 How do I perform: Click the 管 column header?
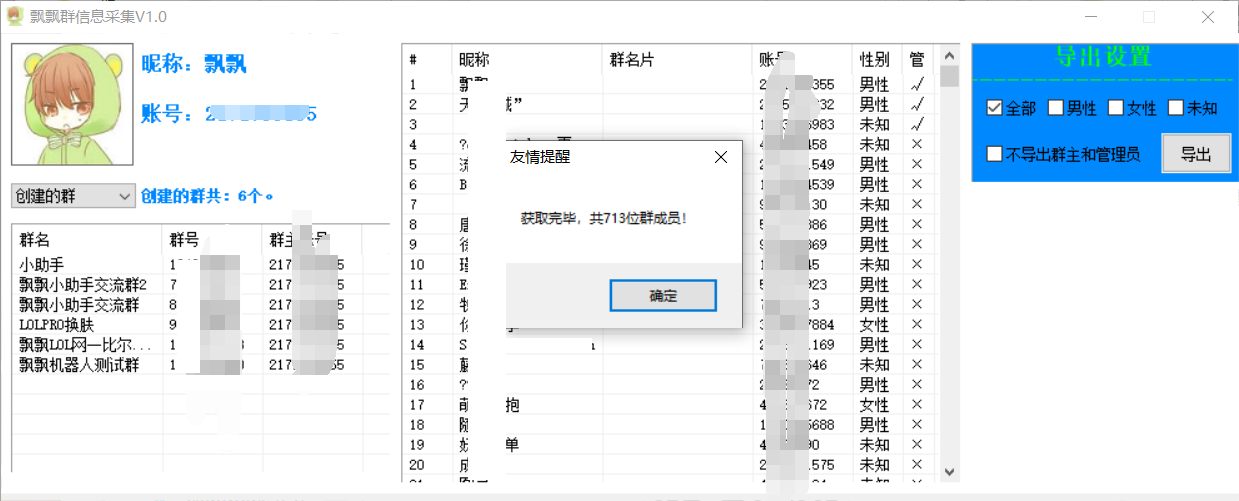918,59
